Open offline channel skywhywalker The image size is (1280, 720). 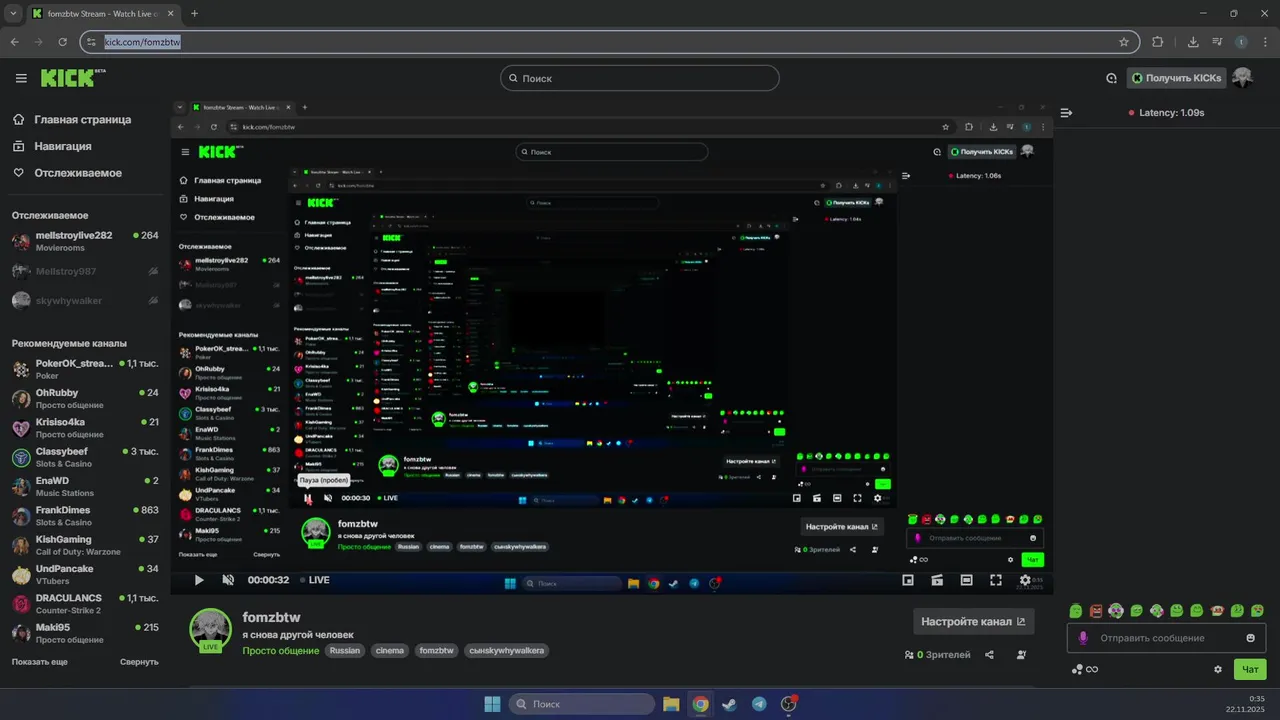point(84,301)
